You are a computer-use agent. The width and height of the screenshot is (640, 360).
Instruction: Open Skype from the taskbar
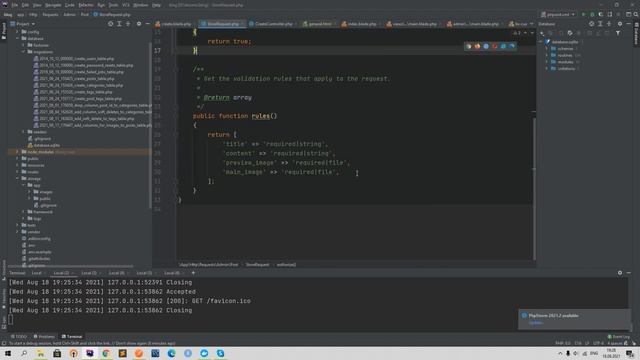[x=220, y=353]
